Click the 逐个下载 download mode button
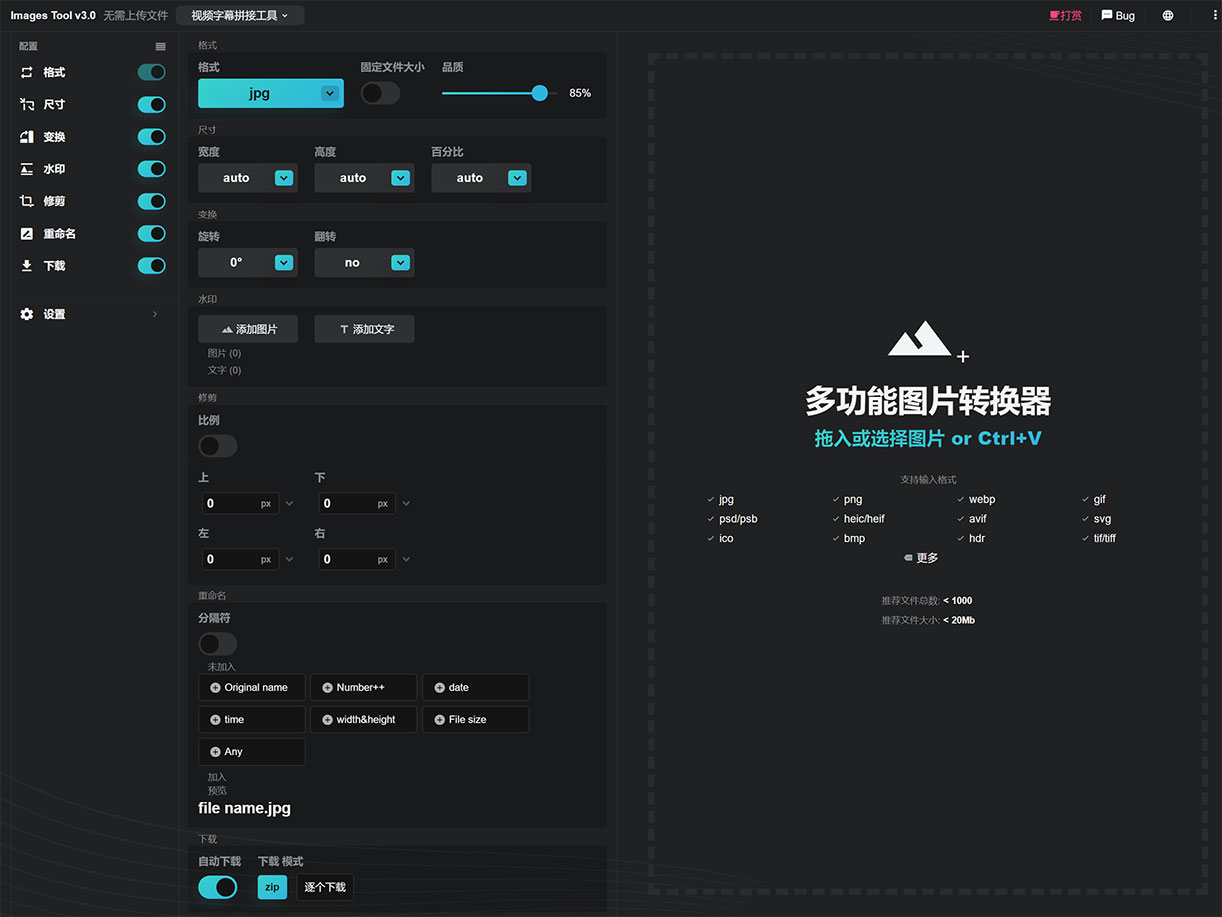Screen dimensions: 1222x917 click(325, 887)
